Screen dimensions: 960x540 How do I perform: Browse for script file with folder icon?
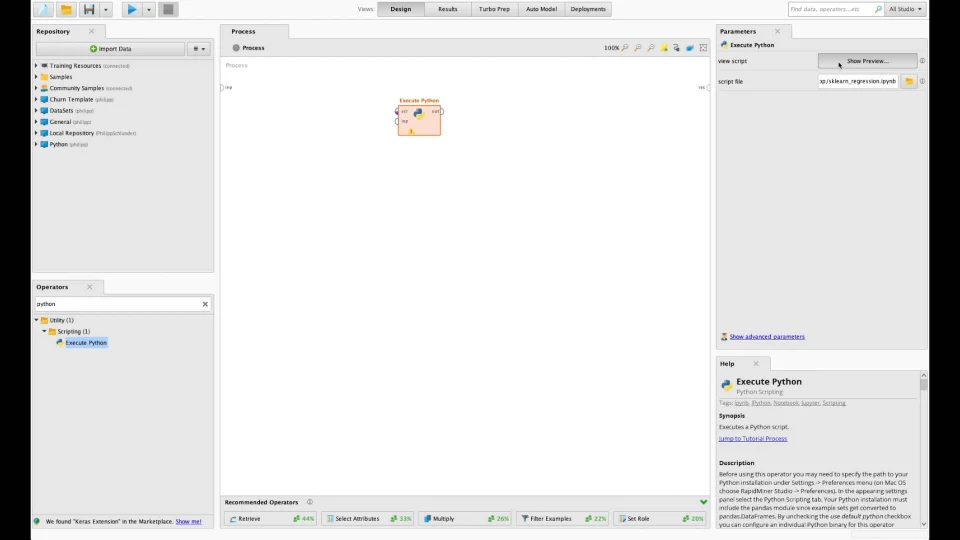click(909, 81)
